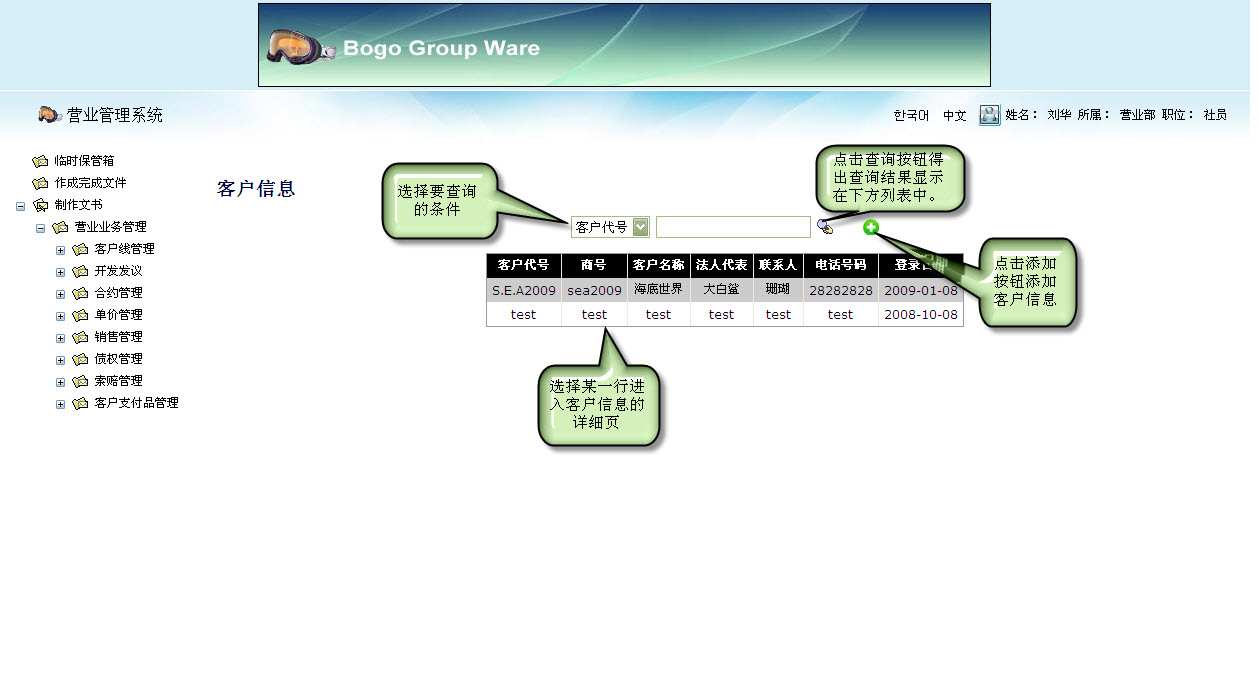Click the folder icon beside 合约管理
This screenshot has width=1259, height=692.
[x=81, y=293]
